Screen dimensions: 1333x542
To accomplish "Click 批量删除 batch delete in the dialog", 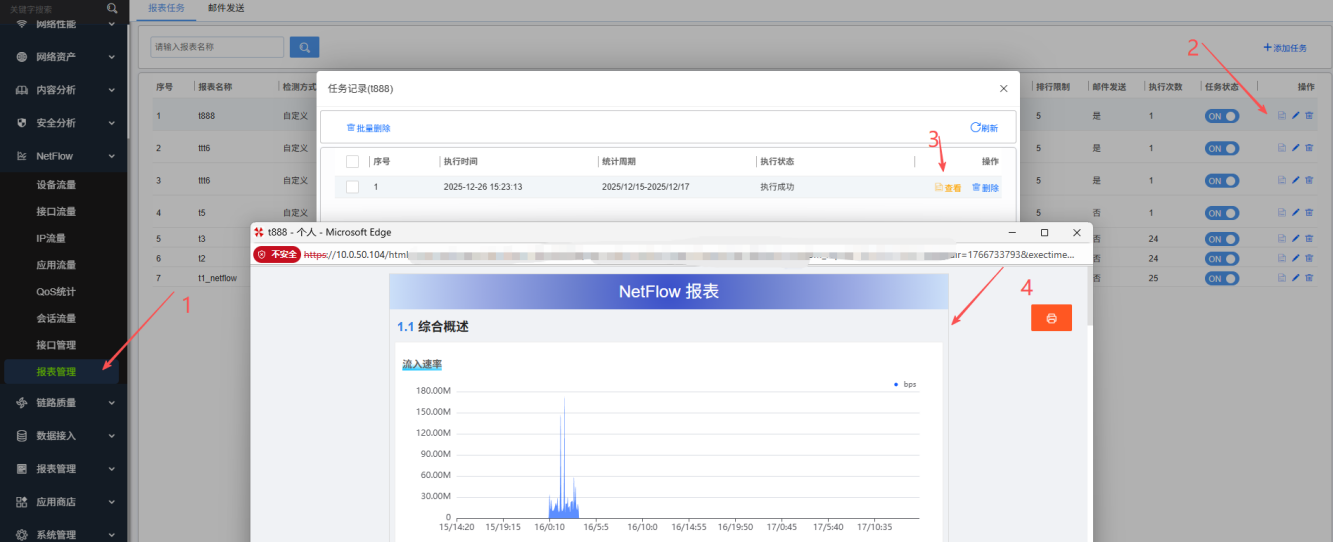I will (x=368, y=128).
